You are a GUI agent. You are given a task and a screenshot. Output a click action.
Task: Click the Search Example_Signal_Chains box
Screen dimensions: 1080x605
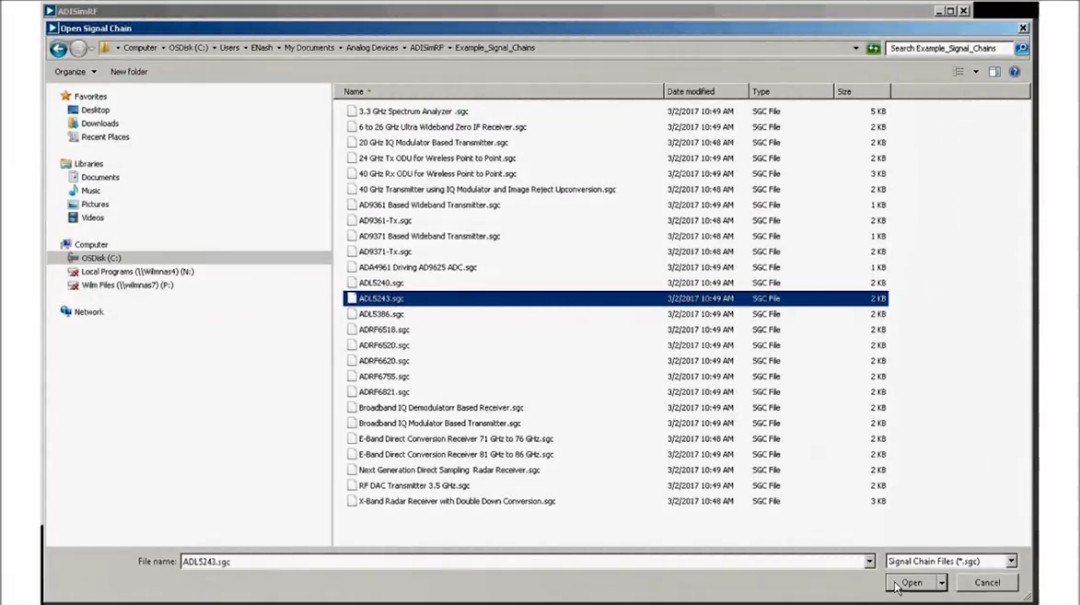(949, 48)
